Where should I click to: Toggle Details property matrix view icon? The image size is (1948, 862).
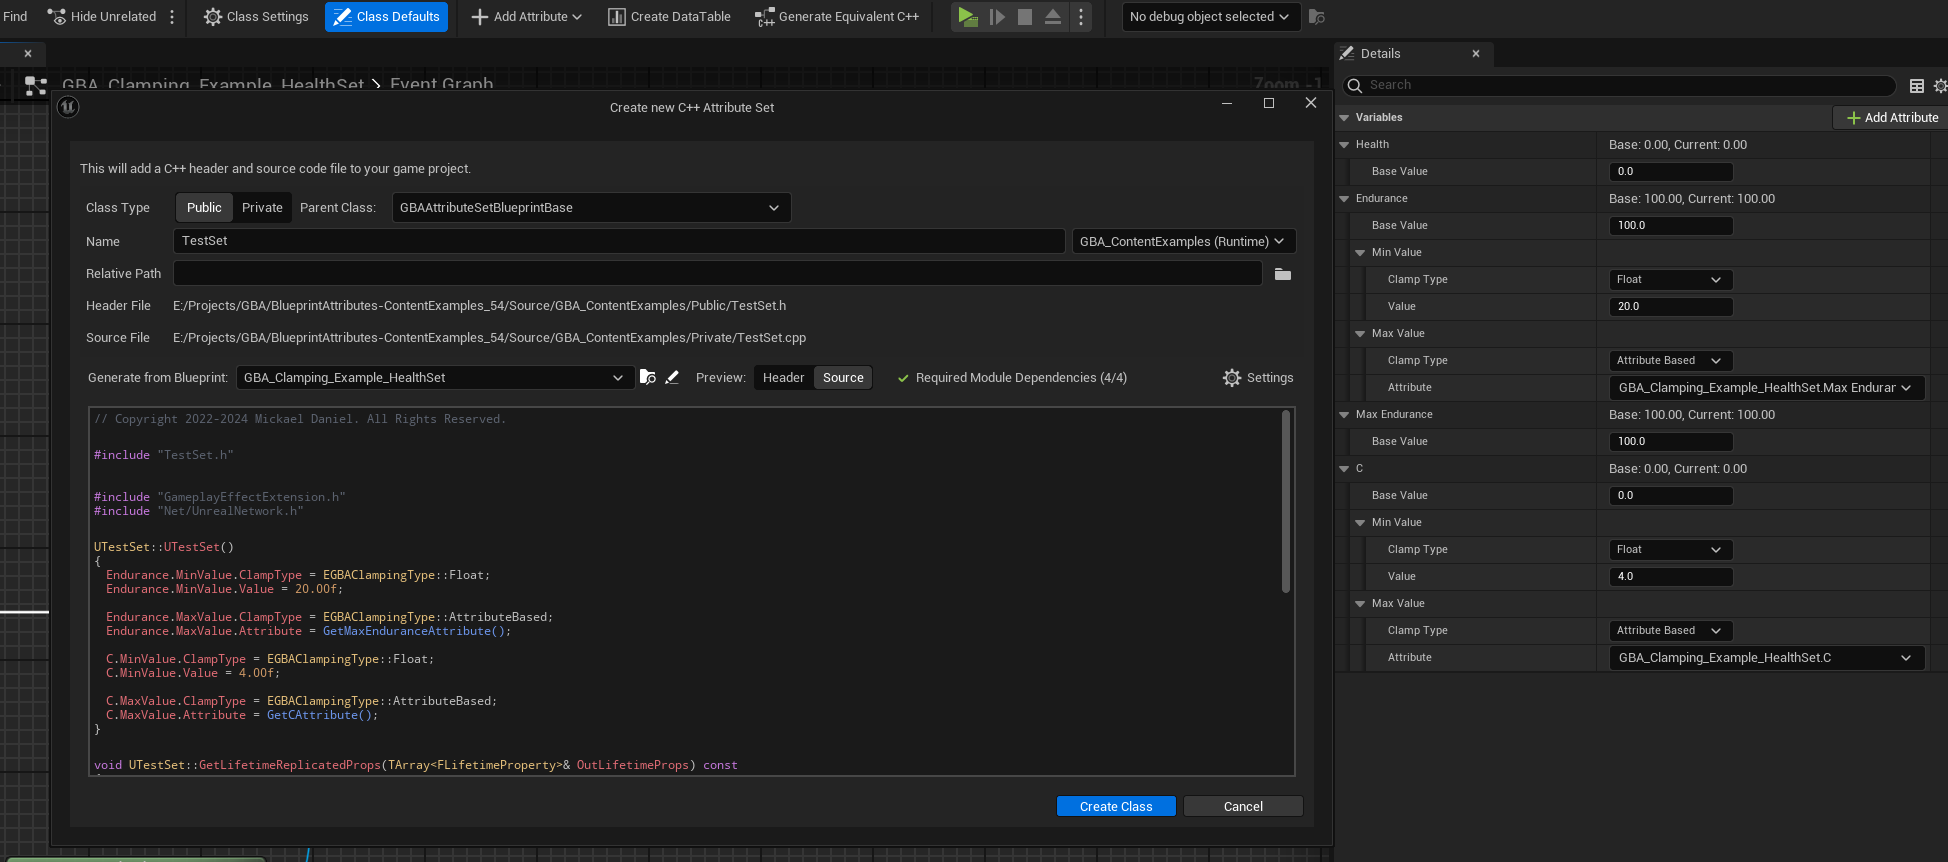(x=1917, y=86)
